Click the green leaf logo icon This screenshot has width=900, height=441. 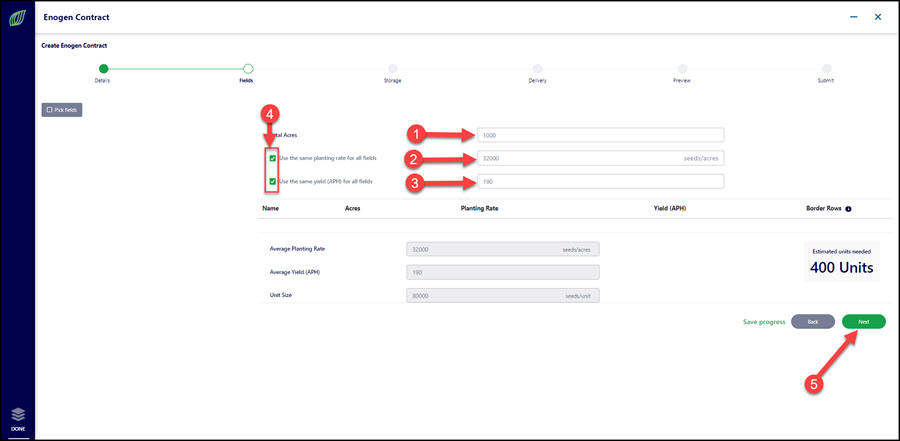pos(17,17)
